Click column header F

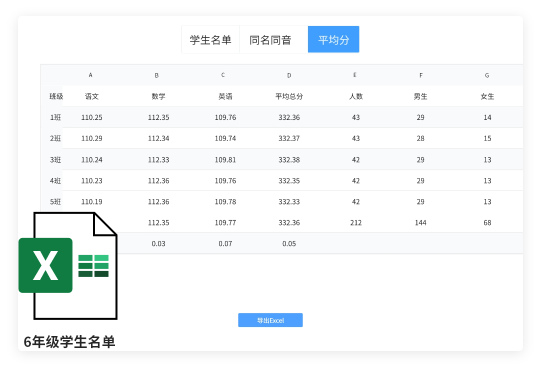pyautogui.click(x=421, y=75)
